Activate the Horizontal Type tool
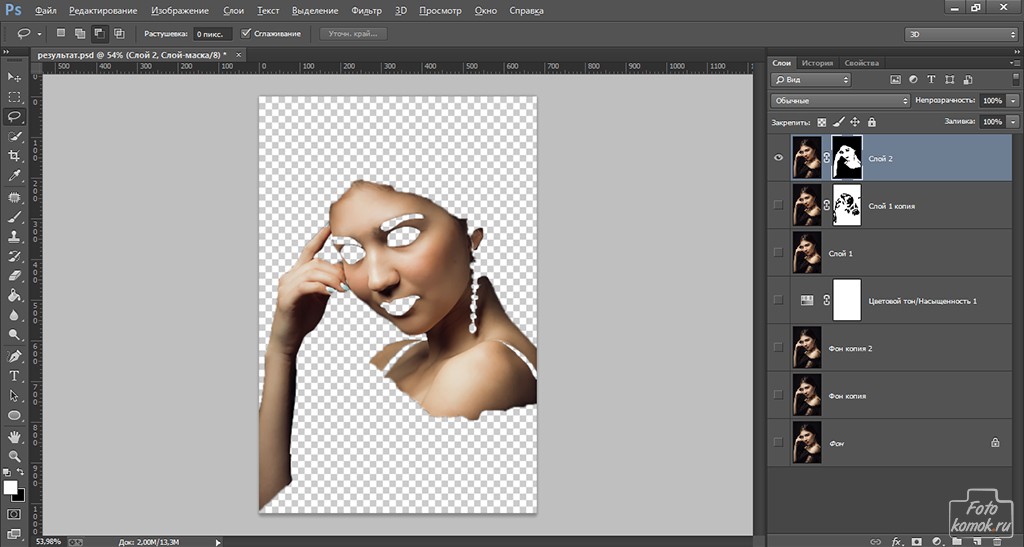Image resolution: width=1024 pixels, height=547 pixels. click(14, 376)
